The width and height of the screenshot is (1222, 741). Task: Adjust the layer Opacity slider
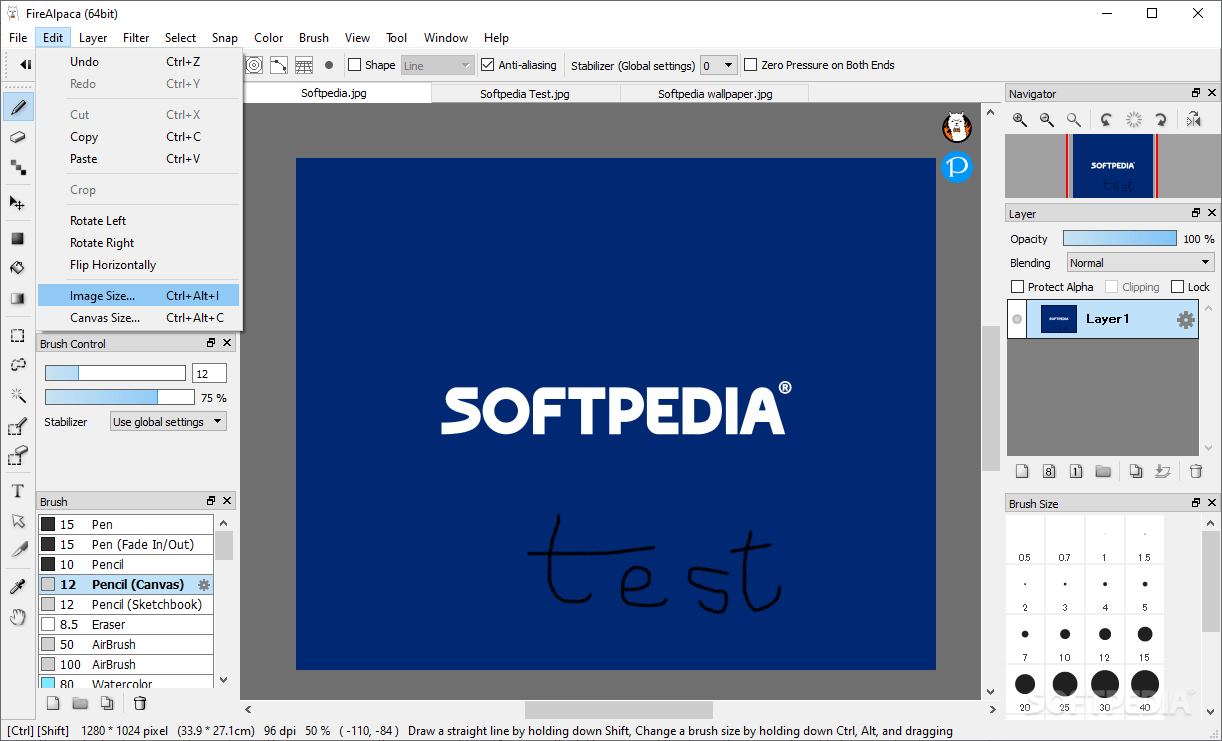pos(1119,238)
